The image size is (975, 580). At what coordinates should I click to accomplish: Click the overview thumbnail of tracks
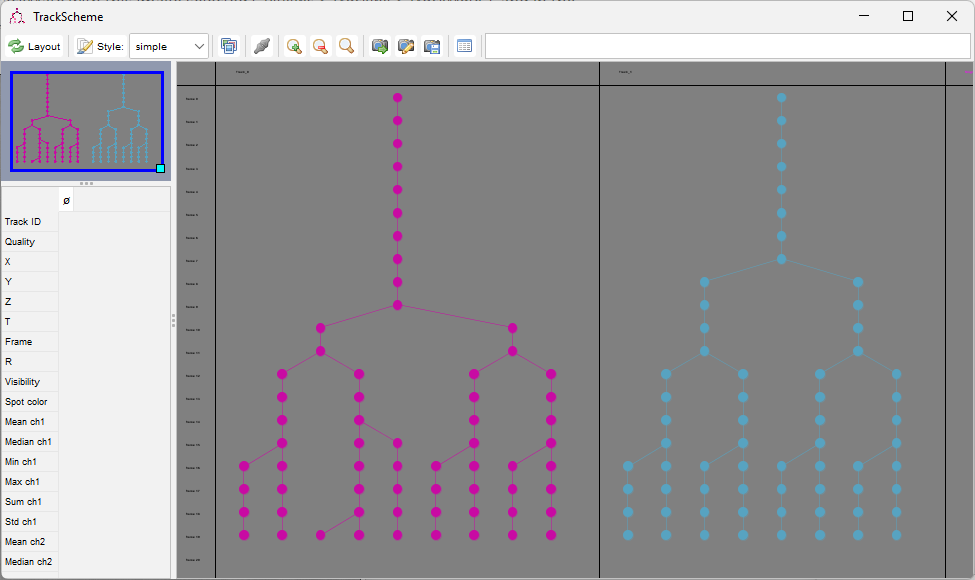click(x=86, y=121)
